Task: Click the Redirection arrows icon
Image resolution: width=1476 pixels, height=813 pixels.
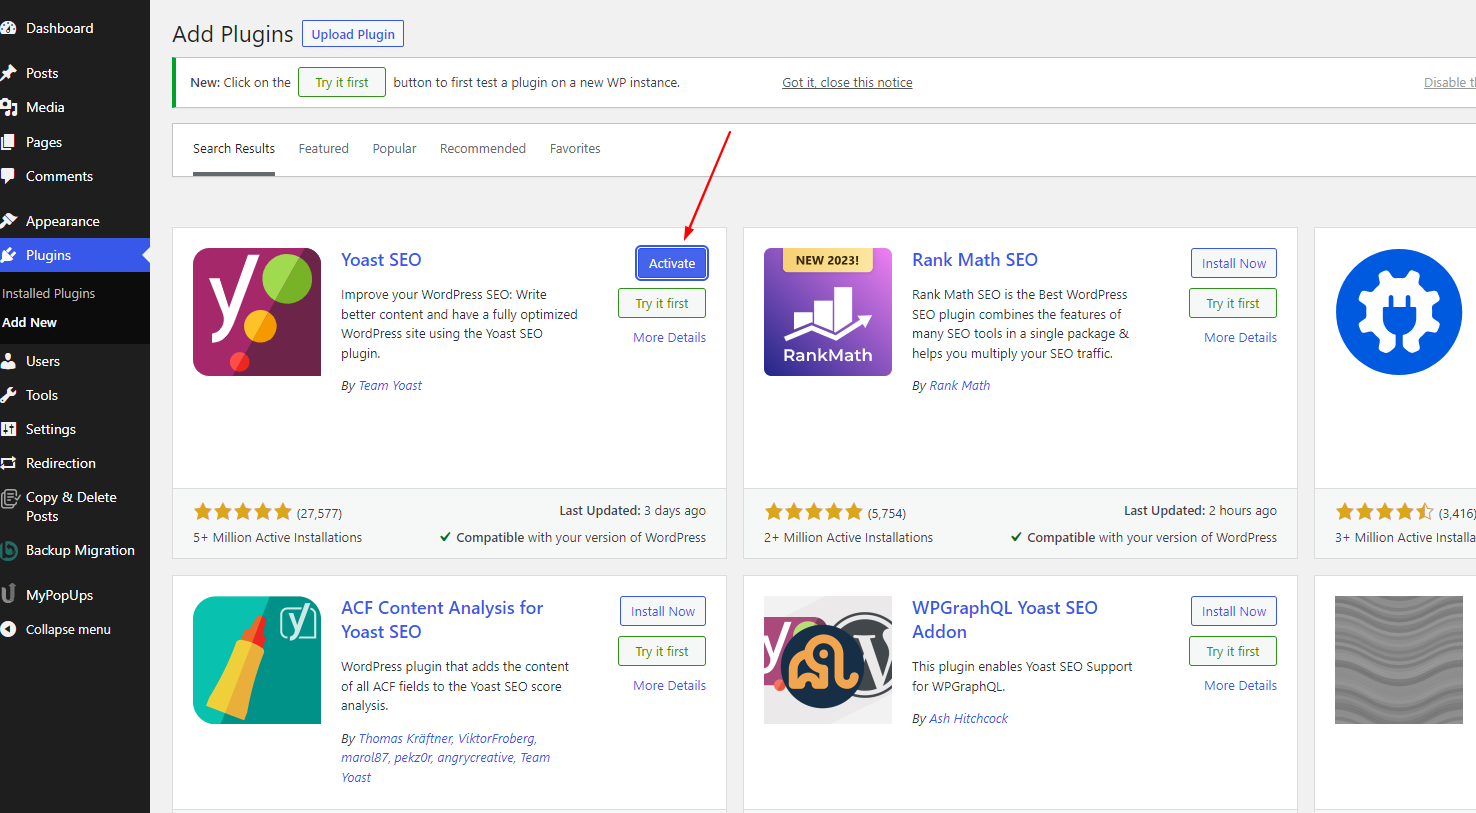Action: [8, 463]
